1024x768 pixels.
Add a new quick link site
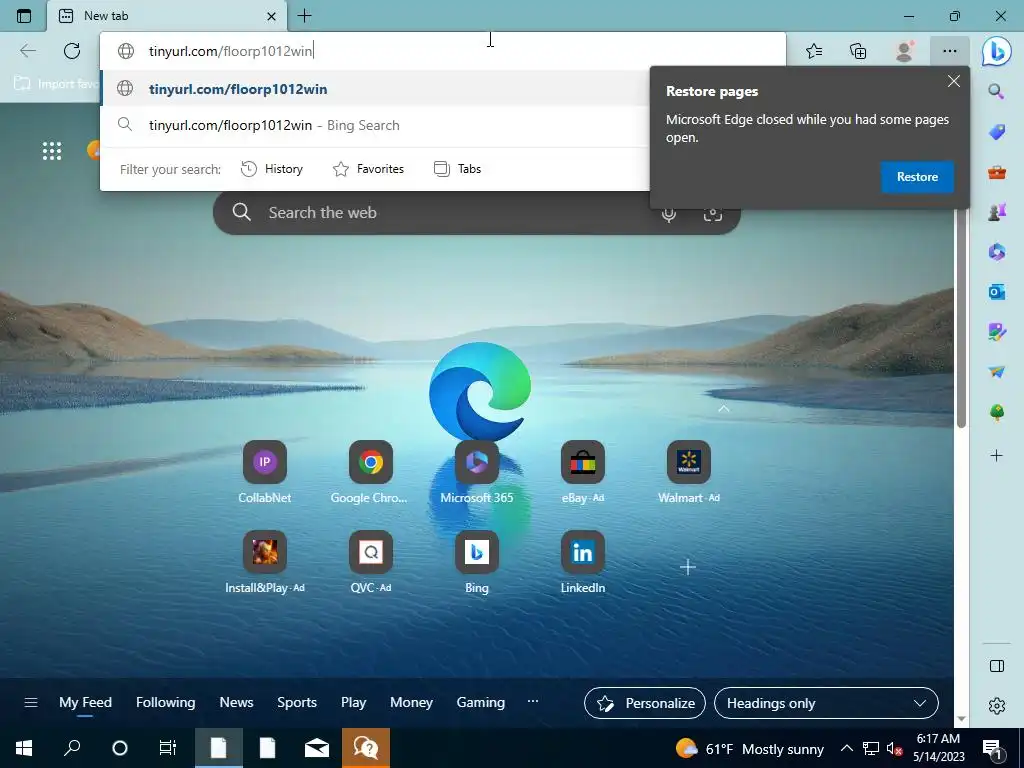tap(688, 567)
